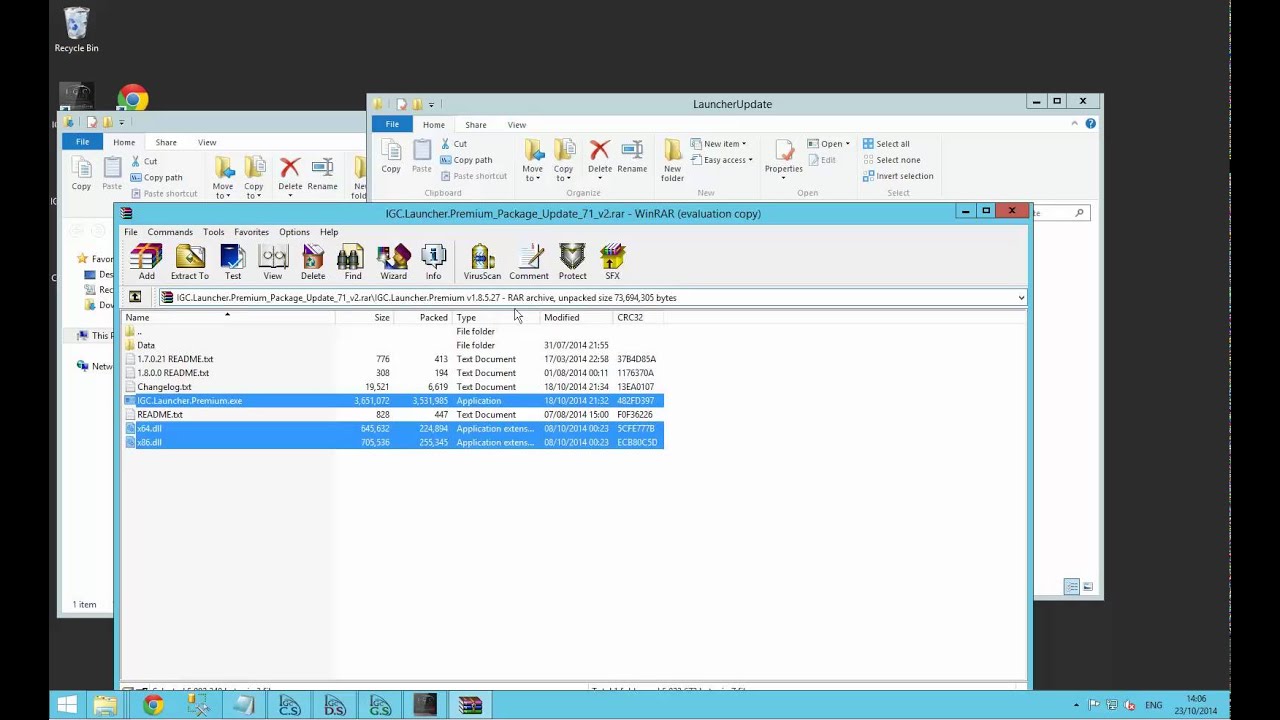Open Copy to dropdown in LauncherUpdate
This screenshot has height=720, width=1280.
[x=564, y=161]
